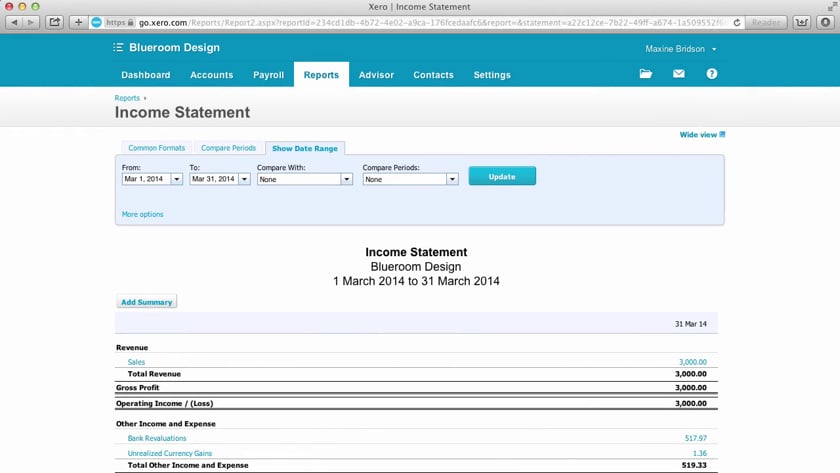Open the Unrealized Currency Gains link
Image resolution: width=840 pixels, height=473 pixels.
[170, 453]
